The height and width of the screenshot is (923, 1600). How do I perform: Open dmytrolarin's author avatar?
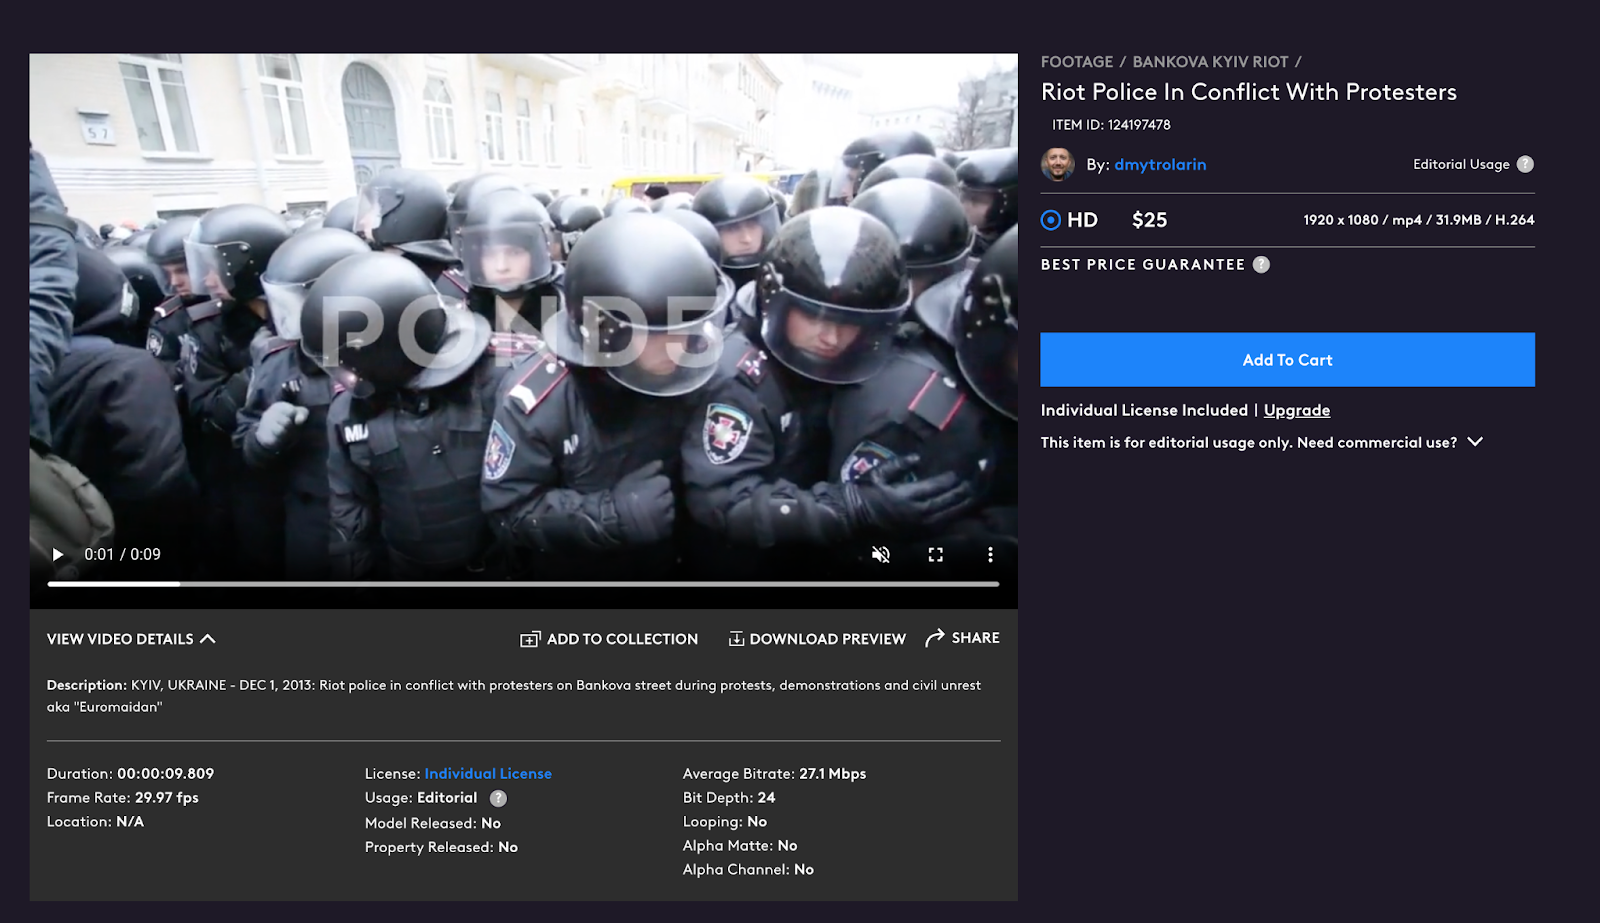1058,164
